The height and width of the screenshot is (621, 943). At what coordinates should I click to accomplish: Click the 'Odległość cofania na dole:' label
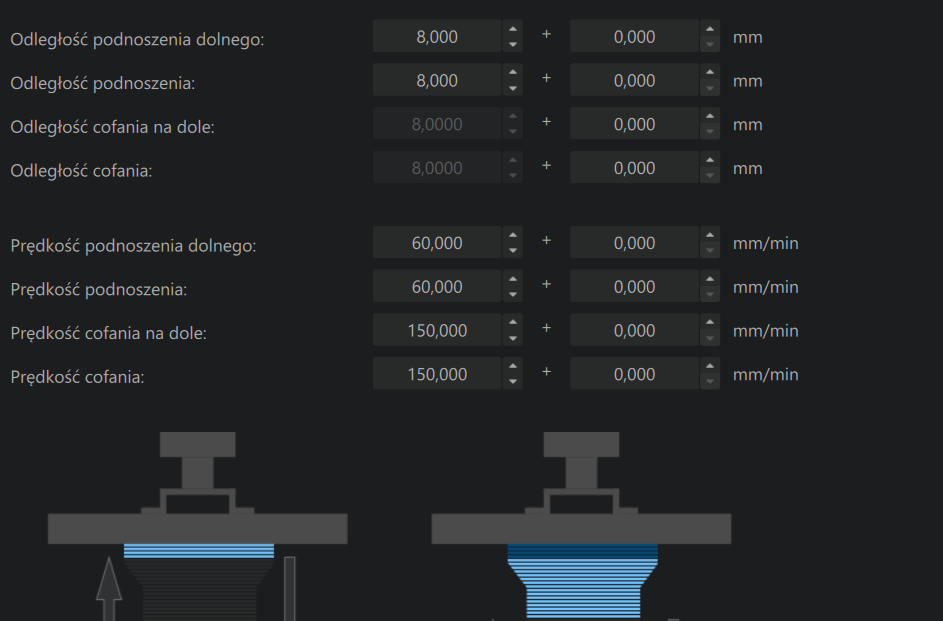[x=112, y=127]
